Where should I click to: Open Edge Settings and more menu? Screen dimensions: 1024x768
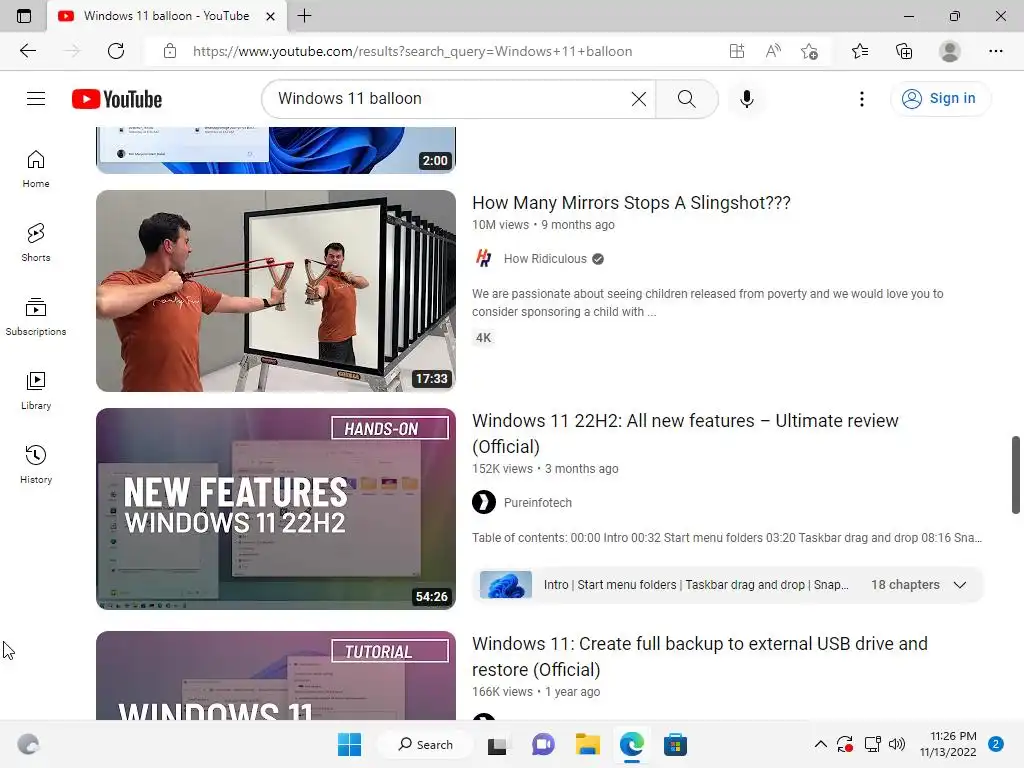coord(995,51)
